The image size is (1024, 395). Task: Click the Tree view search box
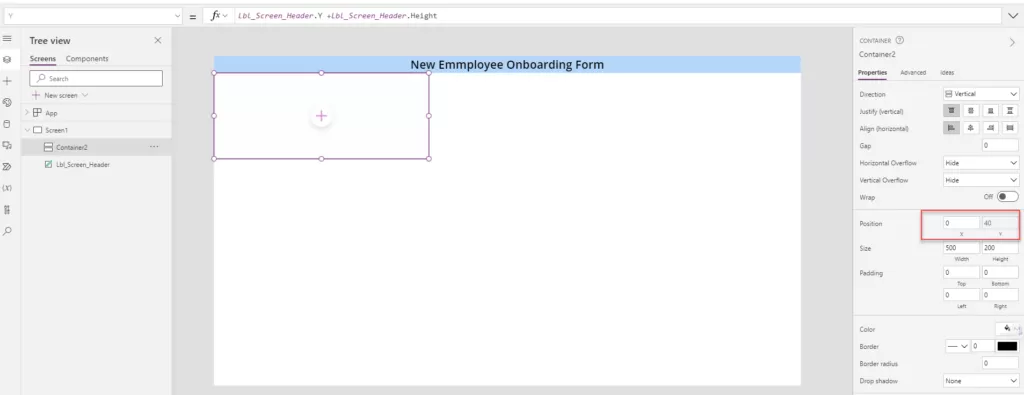96,78
